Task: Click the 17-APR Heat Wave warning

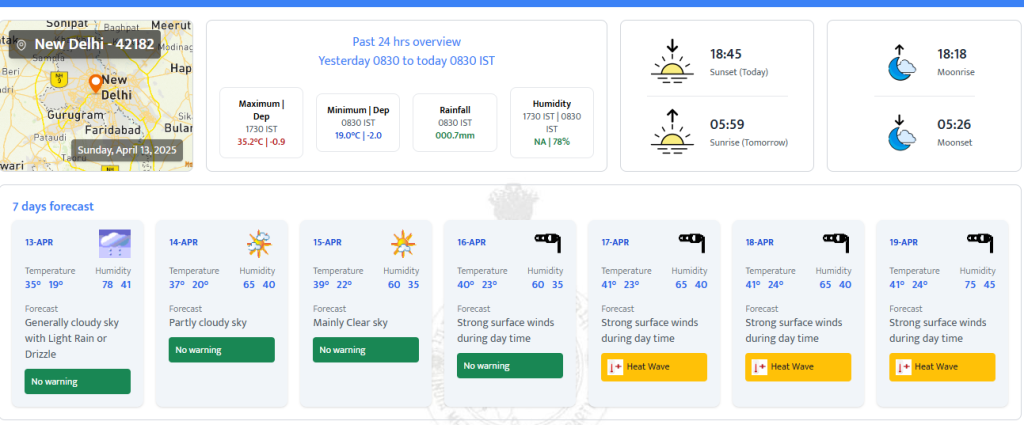Action: pyautogui.click(x=654, y=367)
